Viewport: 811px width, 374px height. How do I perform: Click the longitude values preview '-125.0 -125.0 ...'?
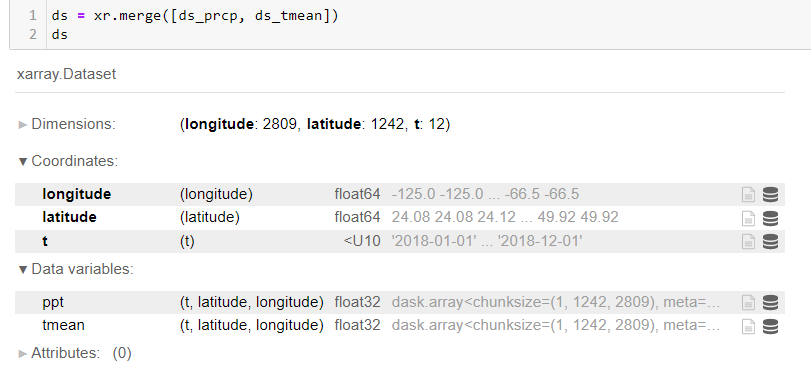coord(486,195)
